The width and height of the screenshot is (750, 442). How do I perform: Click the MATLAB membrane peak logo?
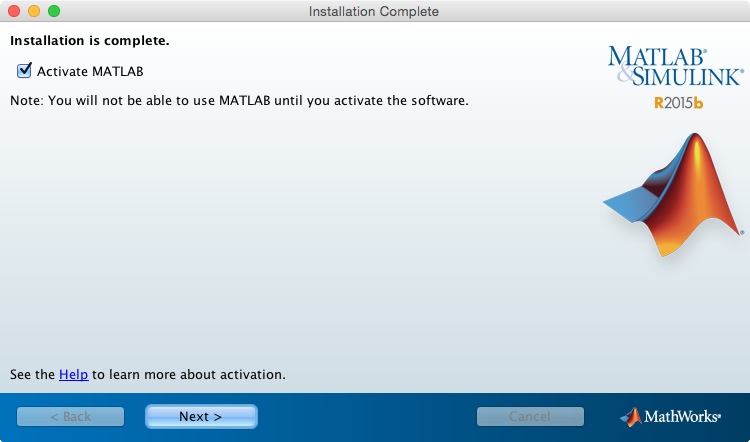click(675, 195)
